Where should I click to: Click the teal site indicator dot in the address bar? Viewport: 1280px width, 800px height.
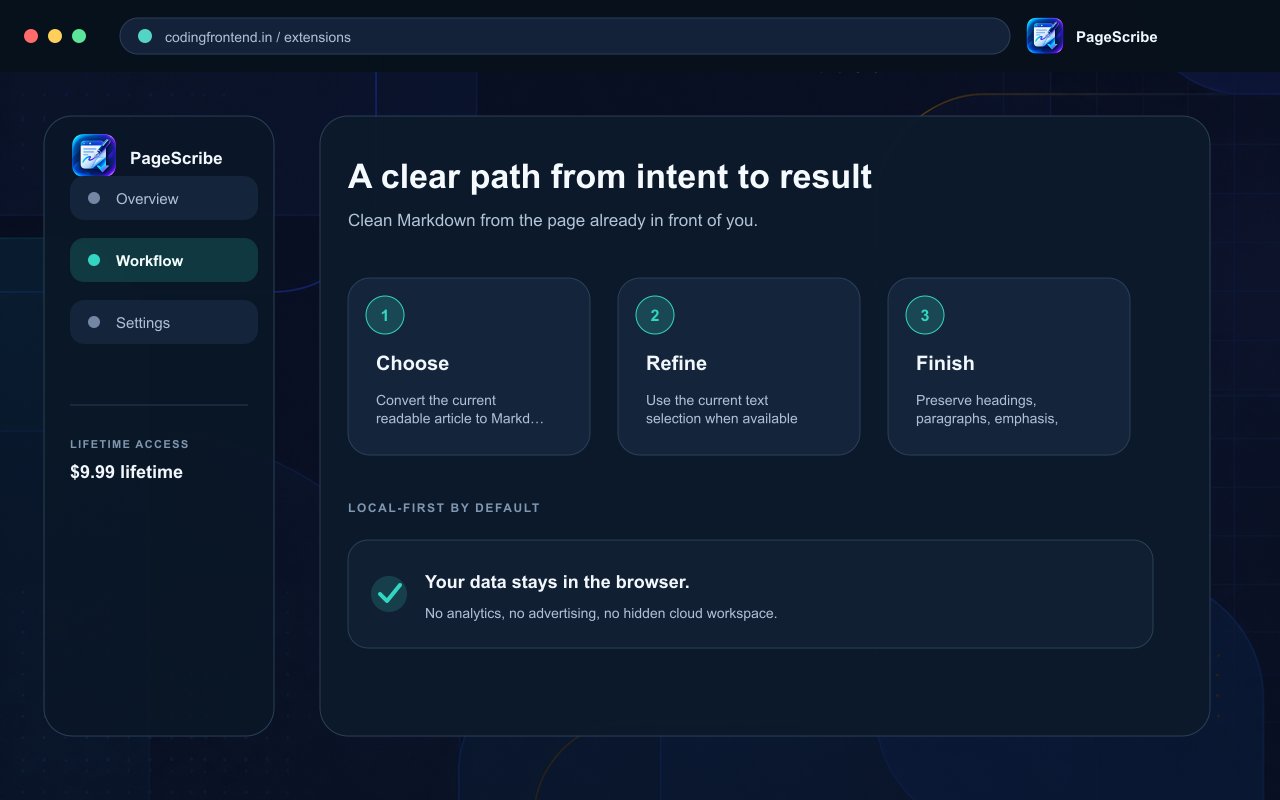[145, 36]
